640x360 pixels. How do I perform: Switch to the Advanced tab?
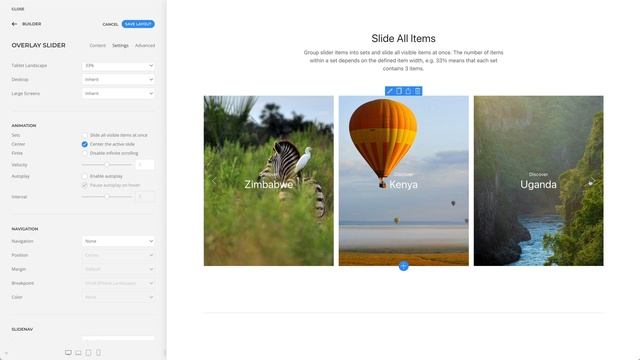point(145,46)
